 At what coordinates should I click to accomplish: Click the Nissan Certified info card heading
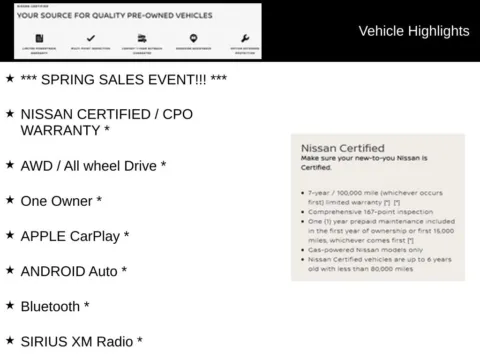point(343,148)
